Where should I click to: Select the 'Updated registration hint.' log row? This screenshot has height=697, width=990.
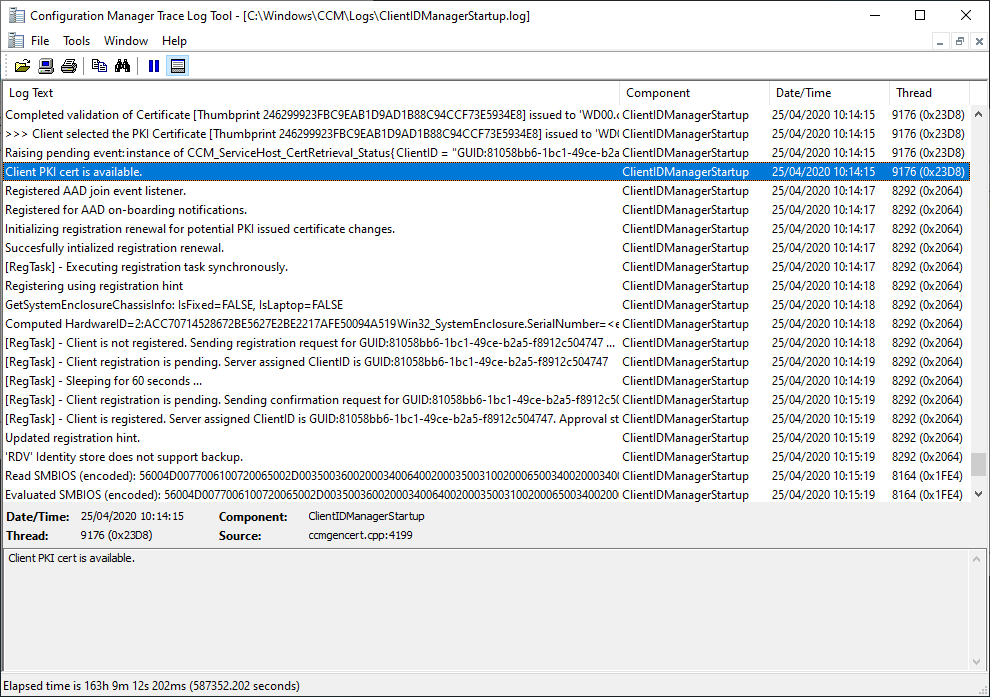pos(300,438)
